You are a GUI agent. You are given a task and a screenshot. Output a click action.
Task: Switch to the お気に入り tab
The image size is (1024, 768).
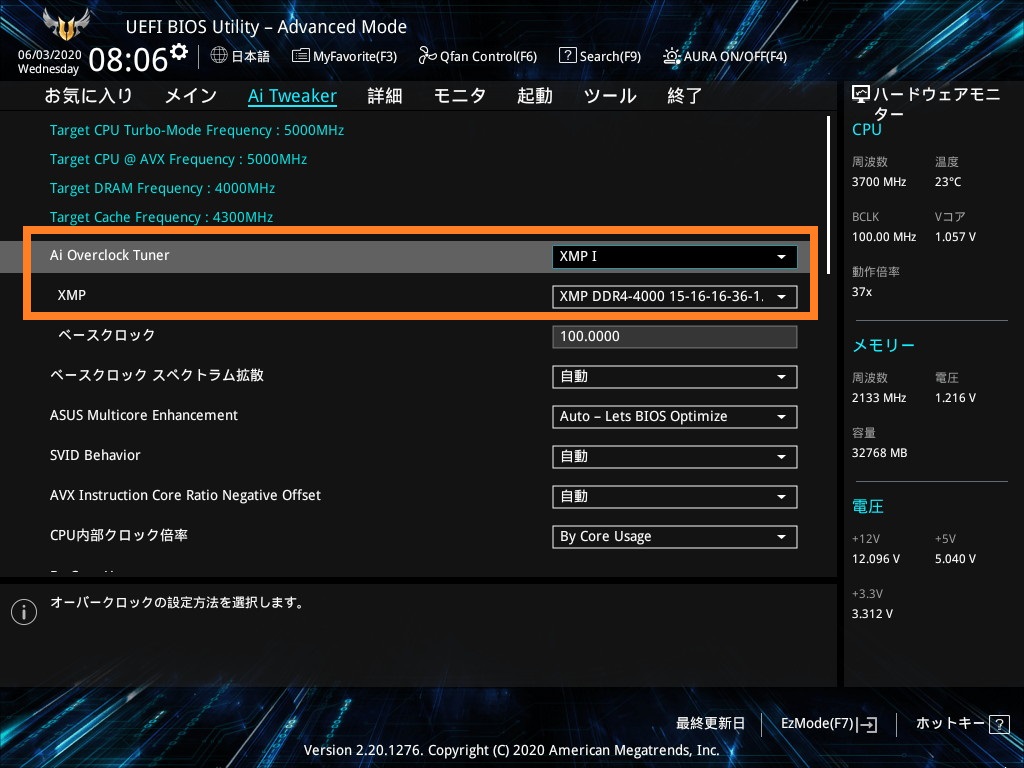pyautogui.click(x=88, y=96)
